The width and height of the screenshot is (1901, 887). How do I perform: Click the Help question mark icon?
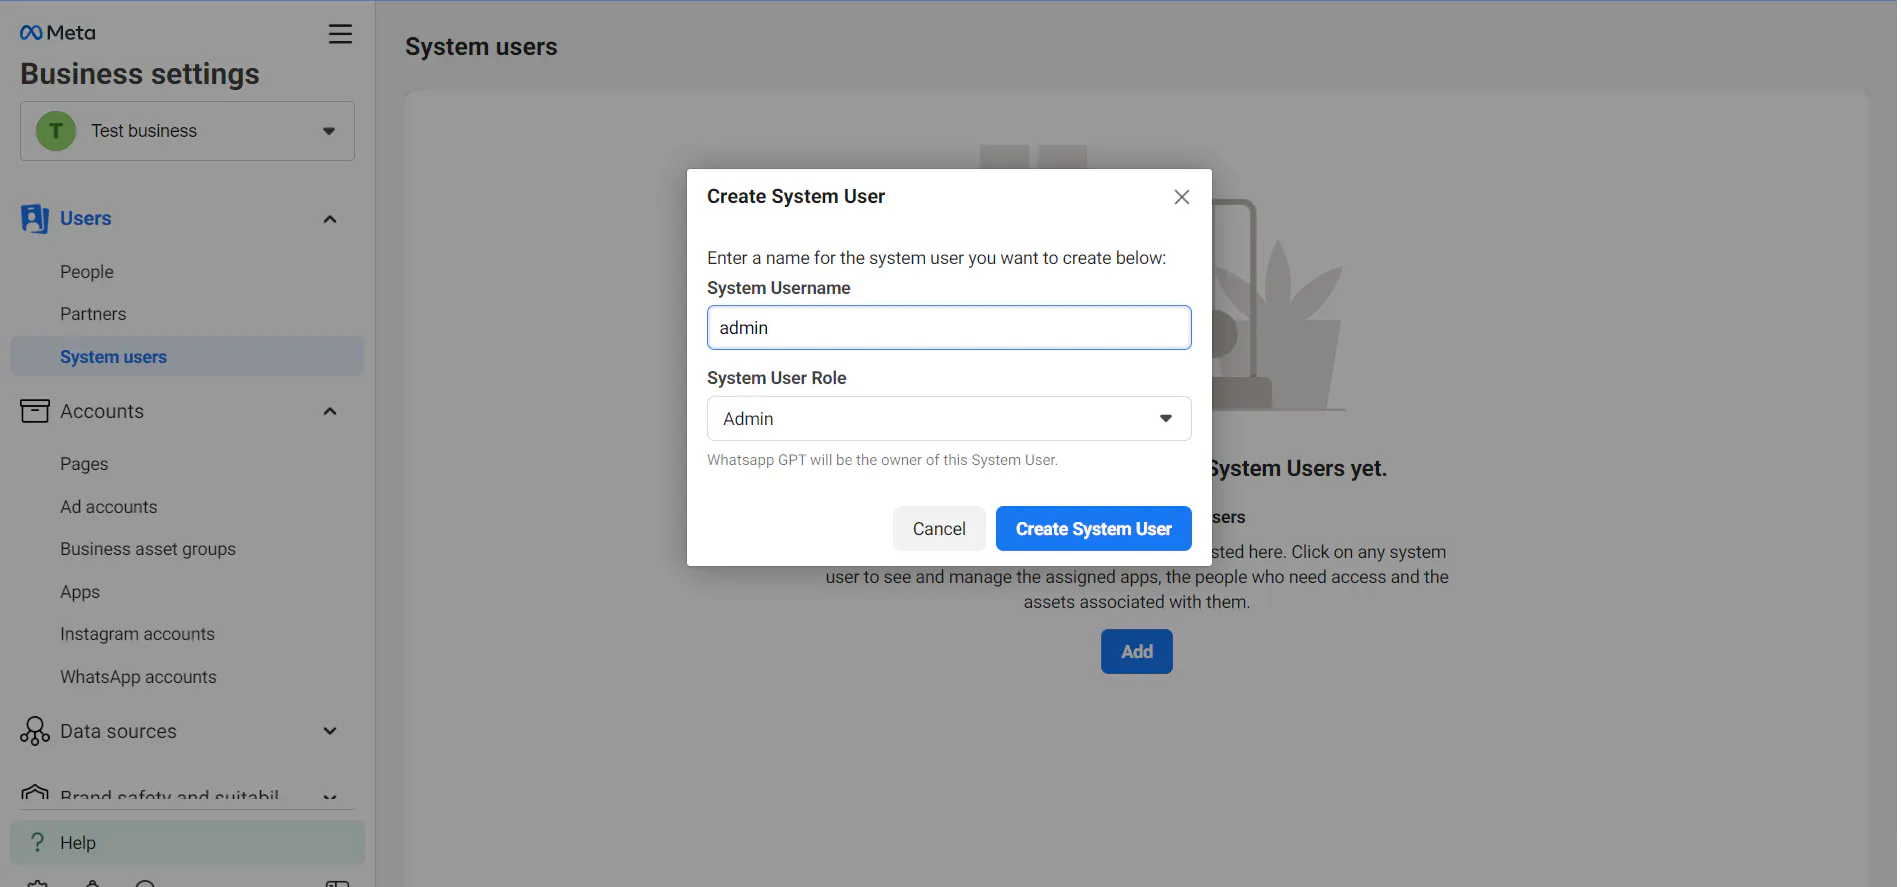click(37, 842)
